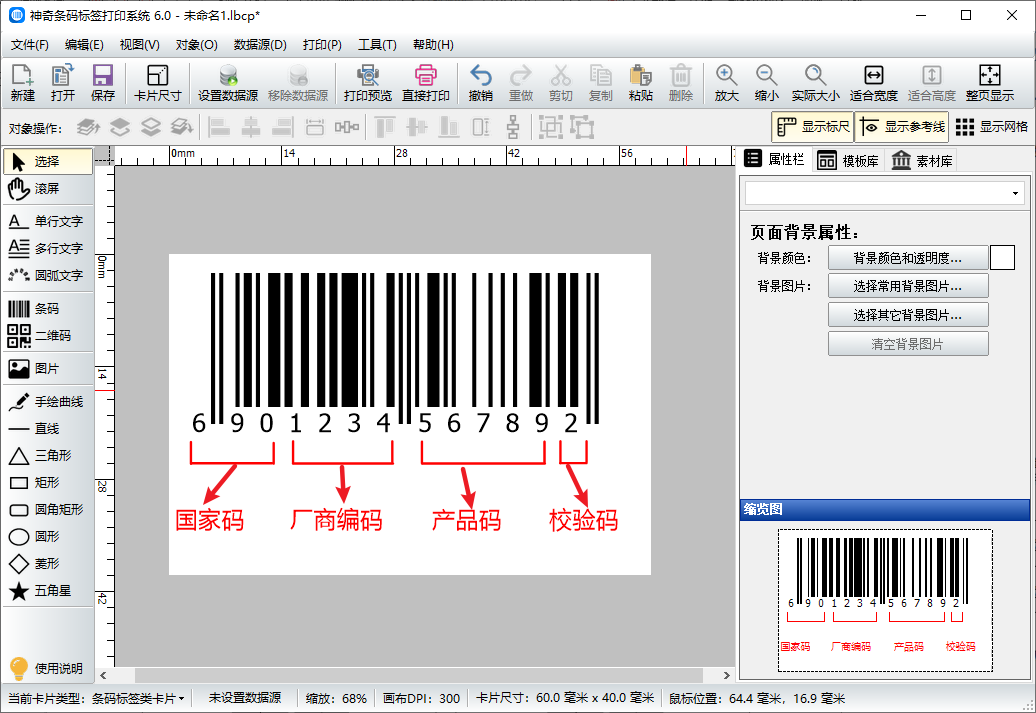Choose the 多行文字 multi-line text tool

coord(48,248)
